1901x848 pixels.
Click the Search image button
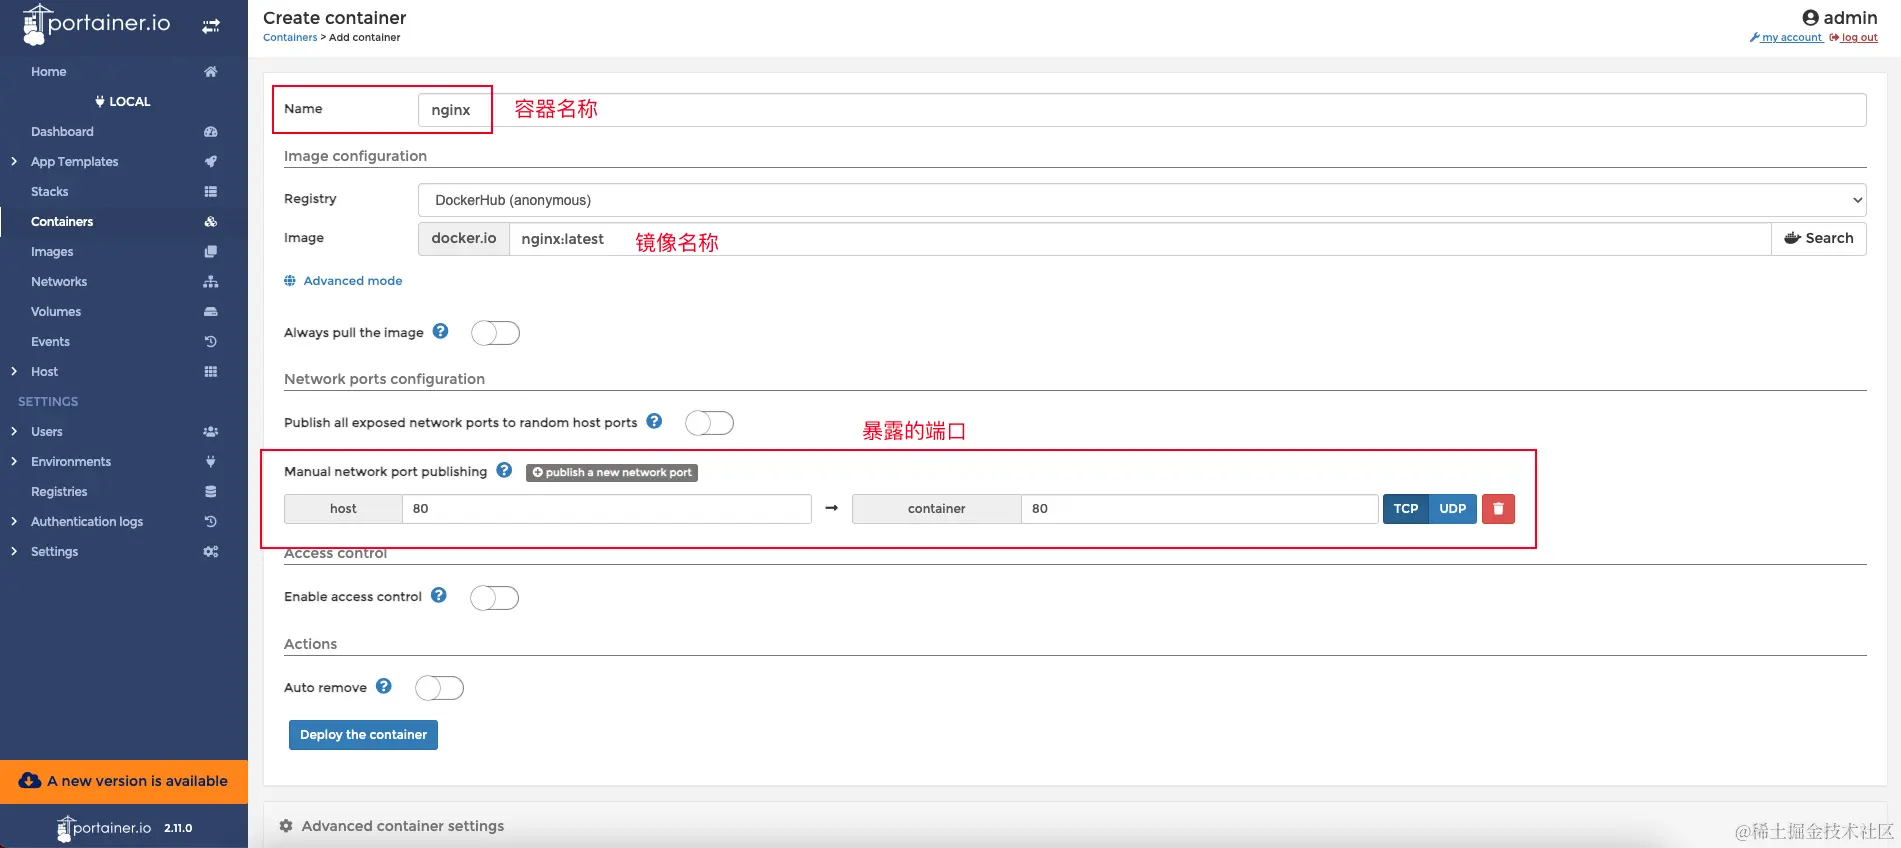tap(1818, 238)
